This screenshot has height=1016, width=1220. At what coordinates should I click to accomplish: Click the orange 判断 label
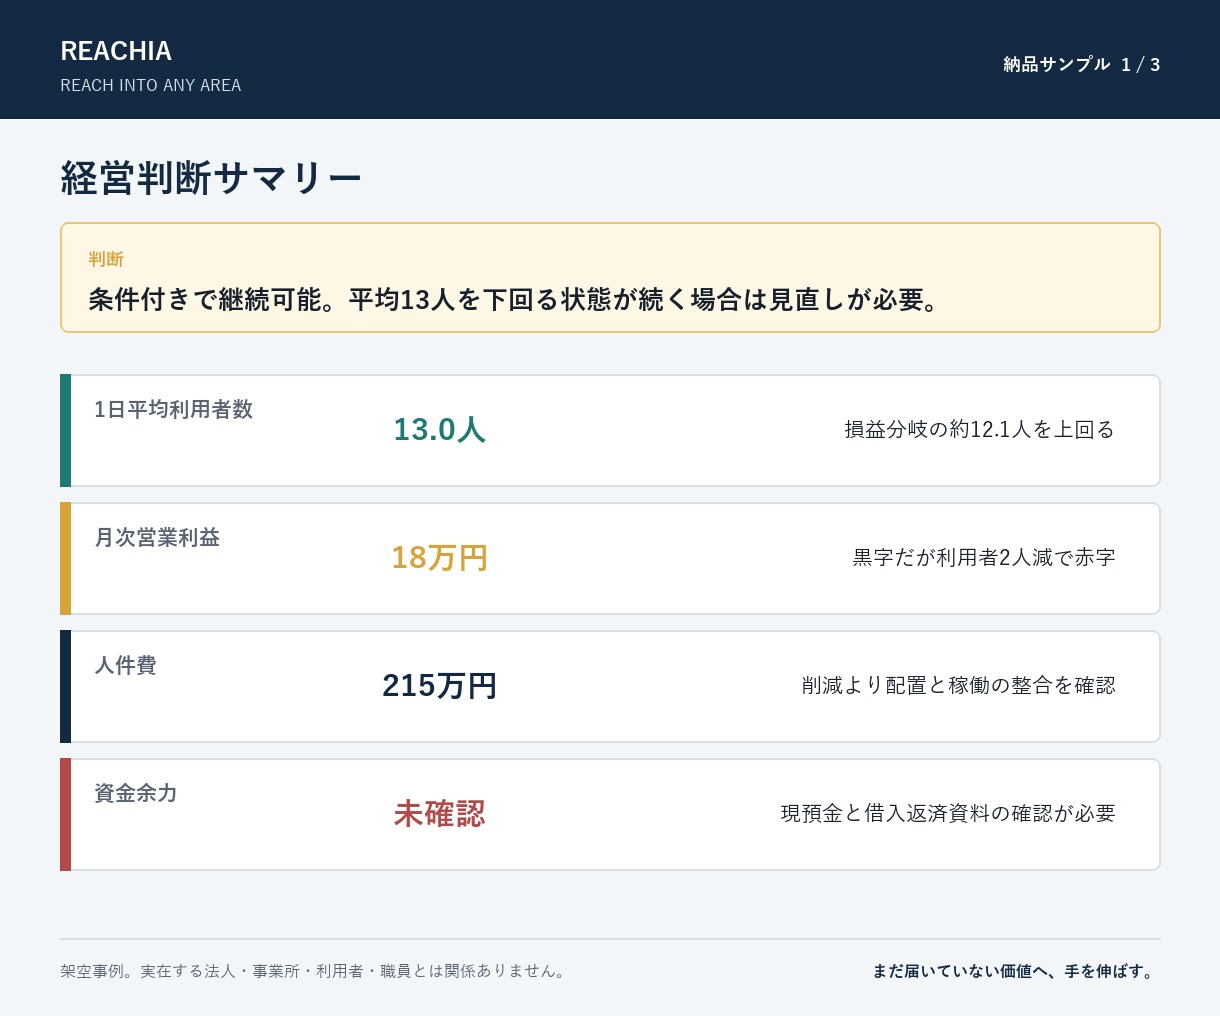(106, 259)
